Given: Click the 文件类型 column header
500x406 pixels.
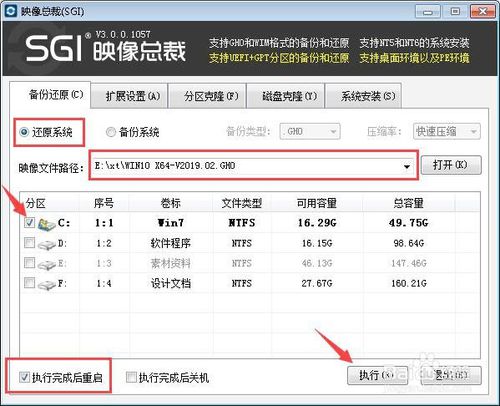Looking at the screenshot, I should pyautogui.click(x=242, y=203).
